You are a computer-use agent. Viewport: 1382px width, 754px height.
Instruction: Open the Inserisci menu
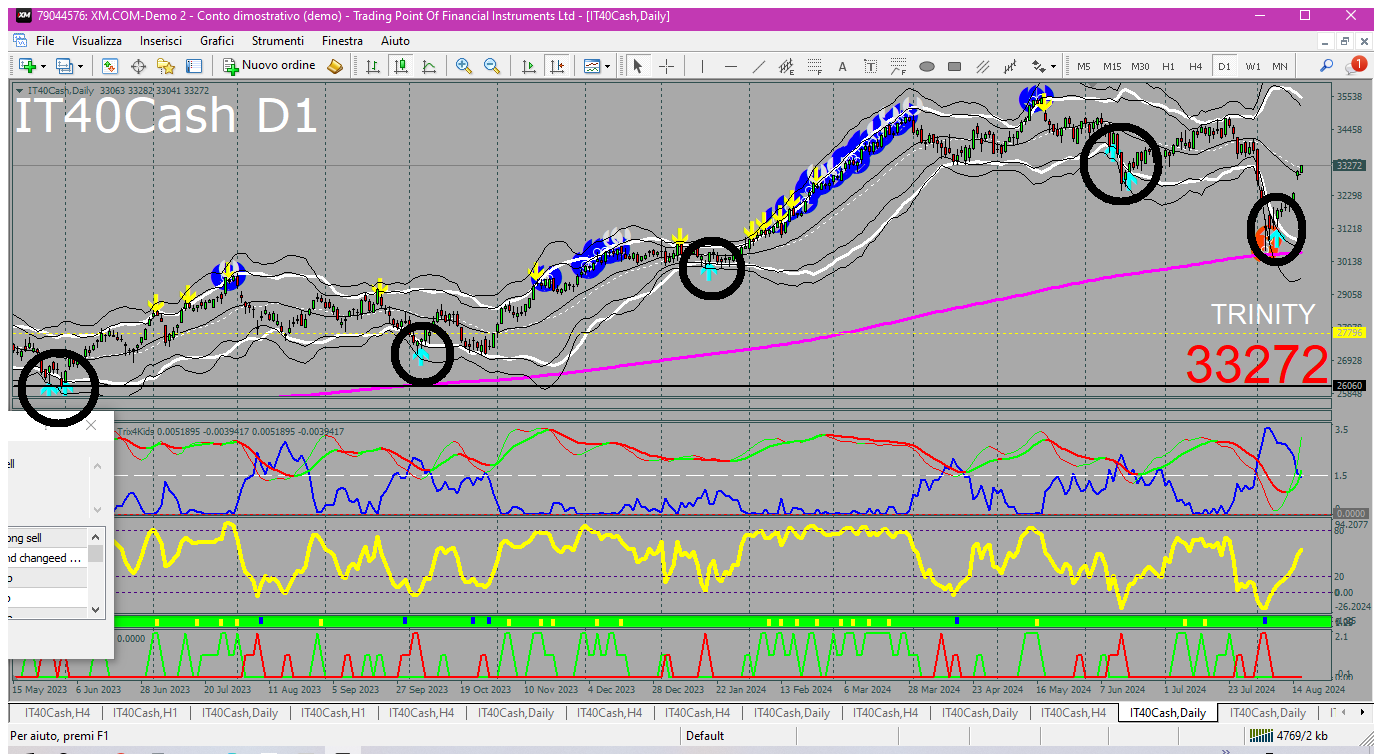pyautogui.click(x=161, y=41)
